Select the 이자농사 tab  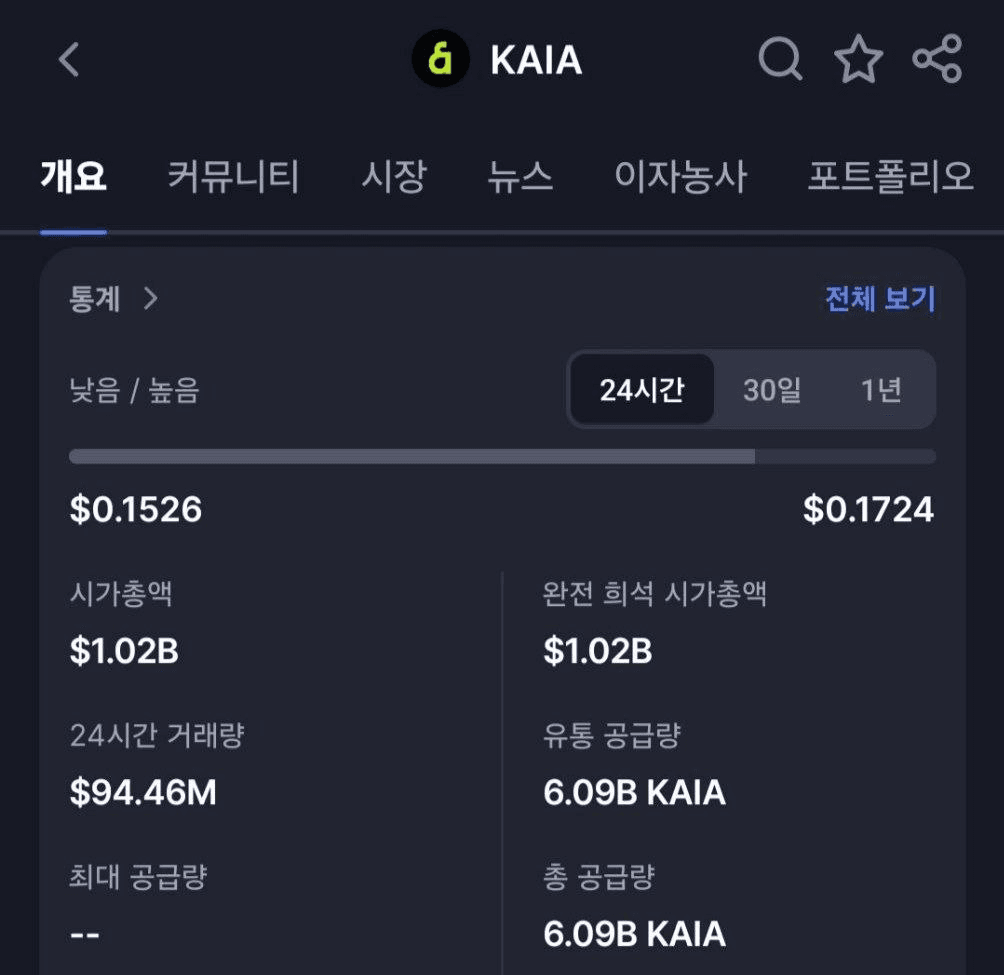pos(680,176)
